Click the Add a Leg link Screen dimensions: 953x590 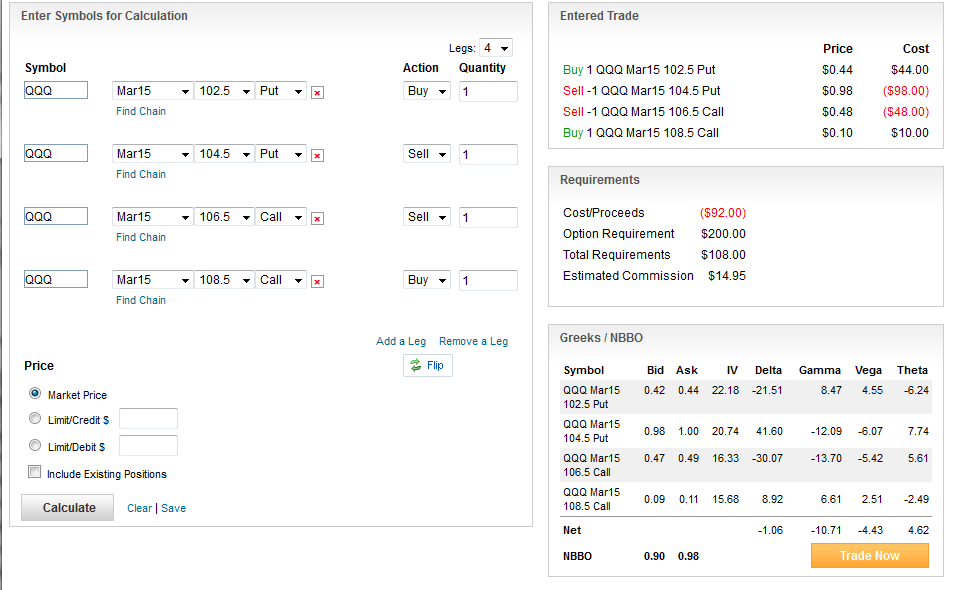click(400, 342)
